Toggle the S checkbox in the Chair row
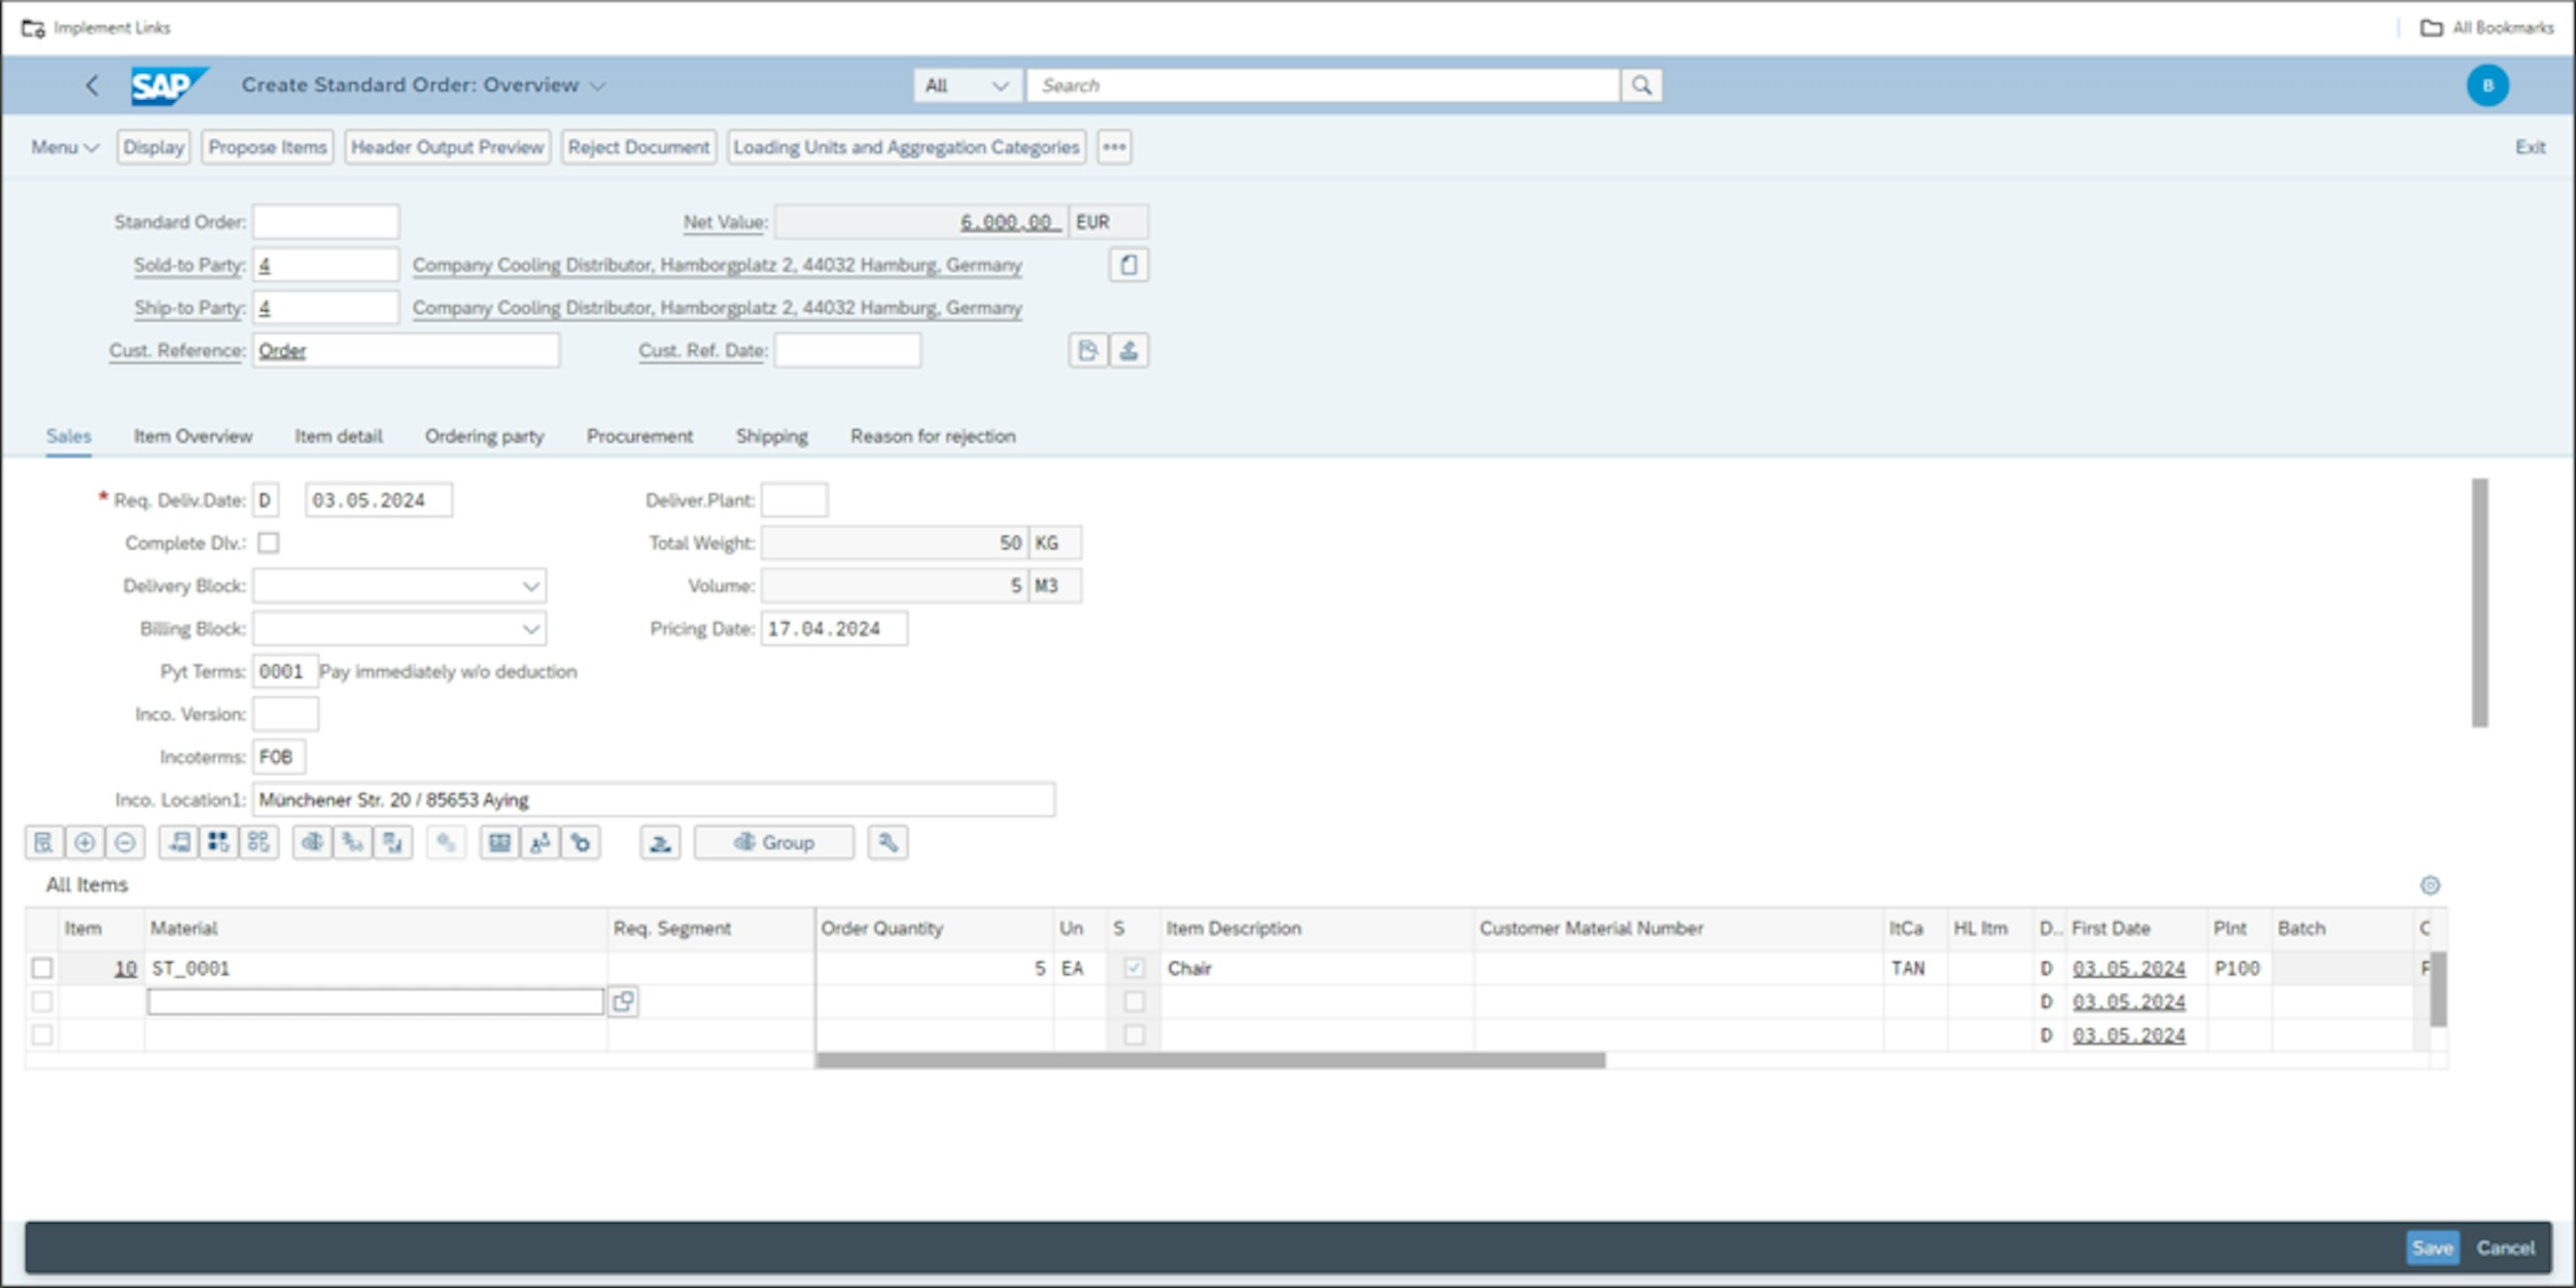 (x=1134, y=968)
